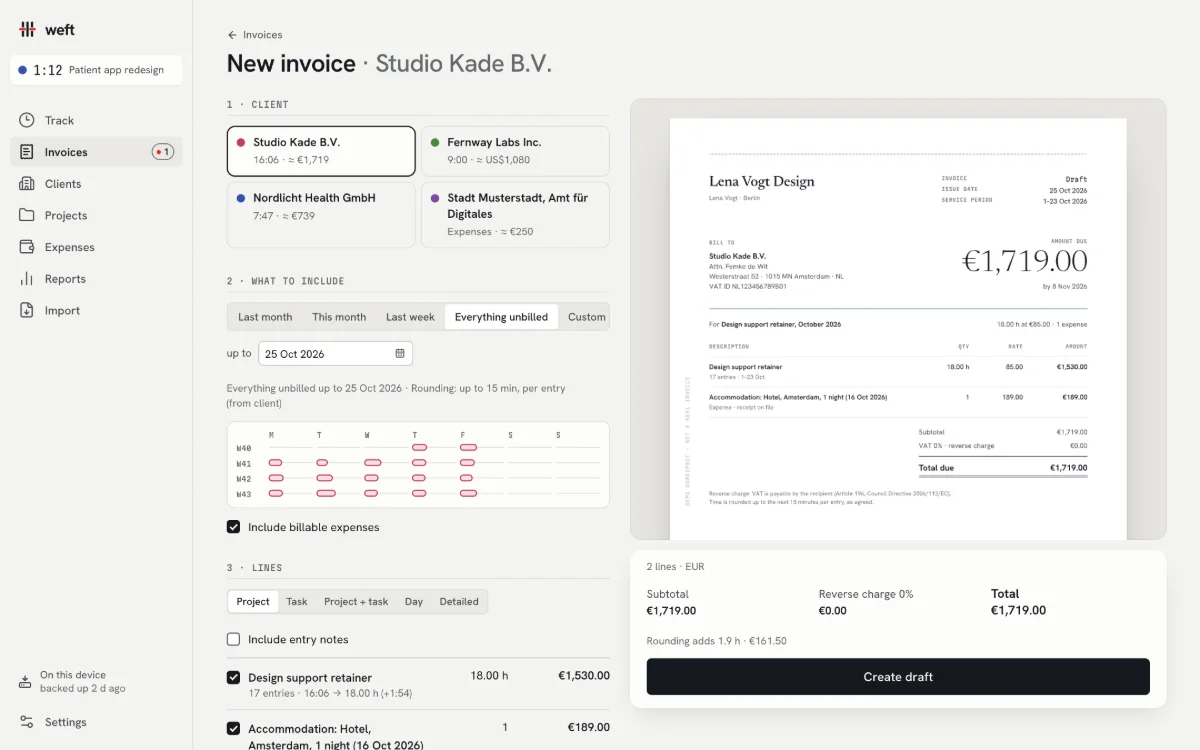Image resolution: width=1200 pixels, height=750 pixels.
Task: Click the 17 entries rounding detail text
Action: [330, 693]
